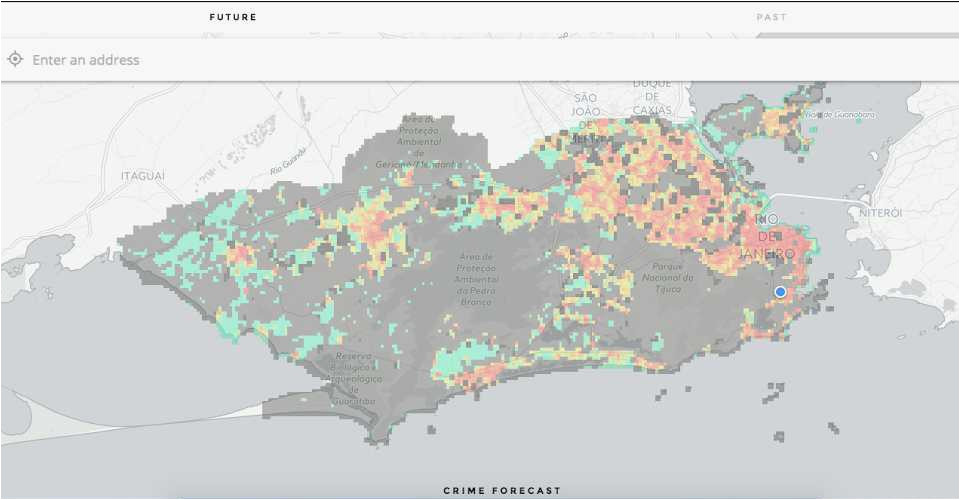Click the Reserva Biológica de Guaratiba label
Screen dimensions: 960x500
354,378
